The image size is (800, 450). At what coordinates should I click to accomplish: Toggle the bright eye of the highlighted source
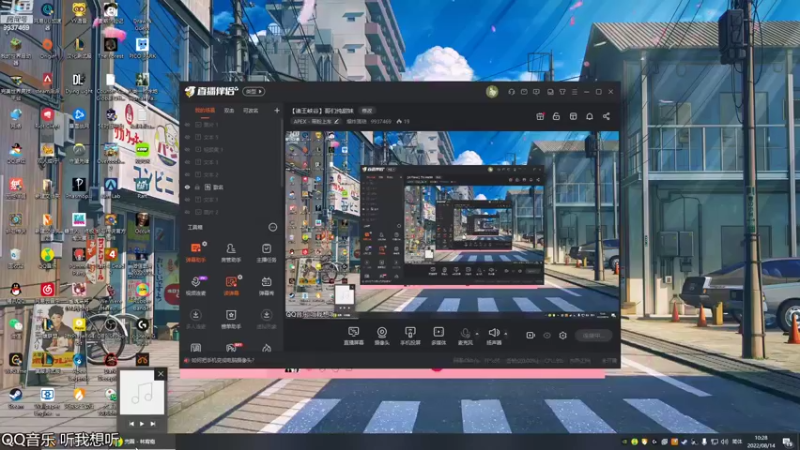pyautogui.click(x=187, y=187)
